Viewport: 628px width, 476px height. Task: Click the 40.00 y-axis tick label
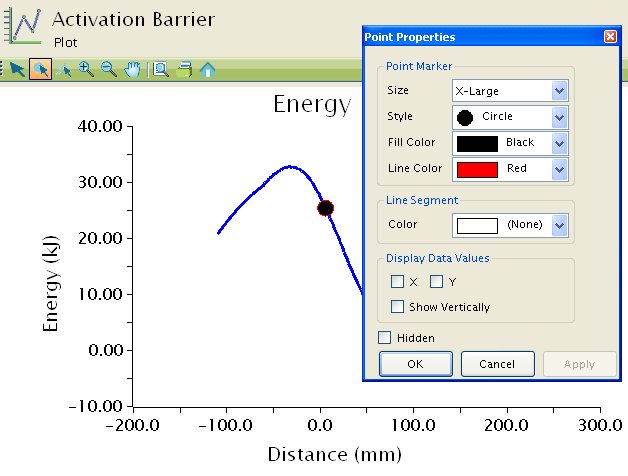[x=100, y=126]
